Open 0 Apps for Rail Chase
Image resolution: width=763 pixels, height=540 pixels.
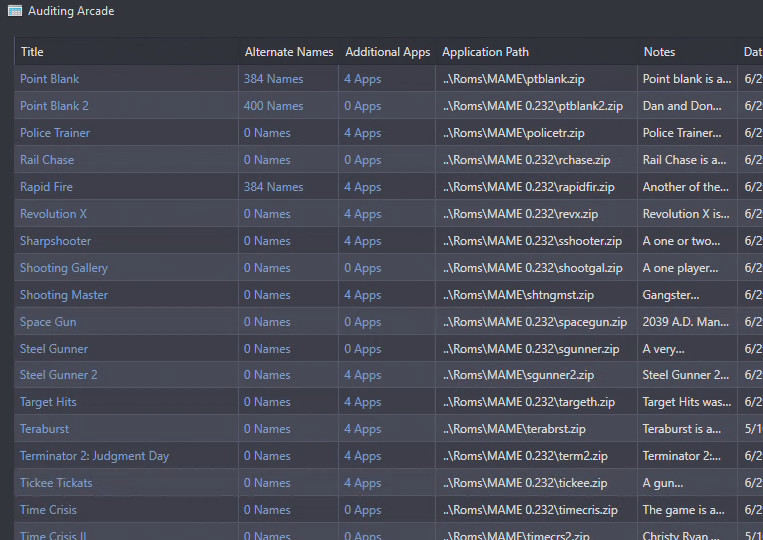363,160
